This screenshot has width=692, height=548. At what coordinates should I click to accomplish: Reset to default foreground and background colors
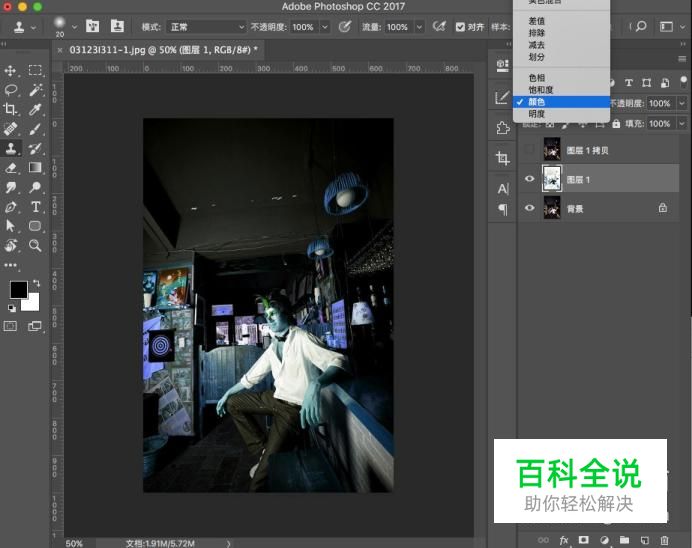tap(12, 308)
